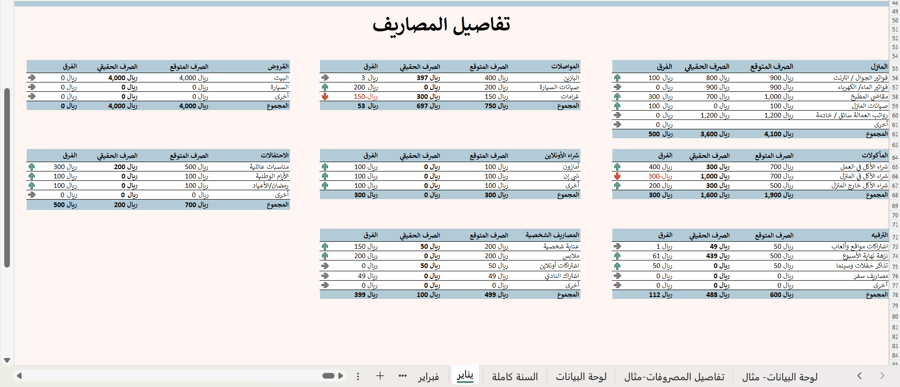900x387 pixels.
Task: Click the gray arrow in مصاريف سفر row
Action: pyautogui.click(x=618, y=276)
